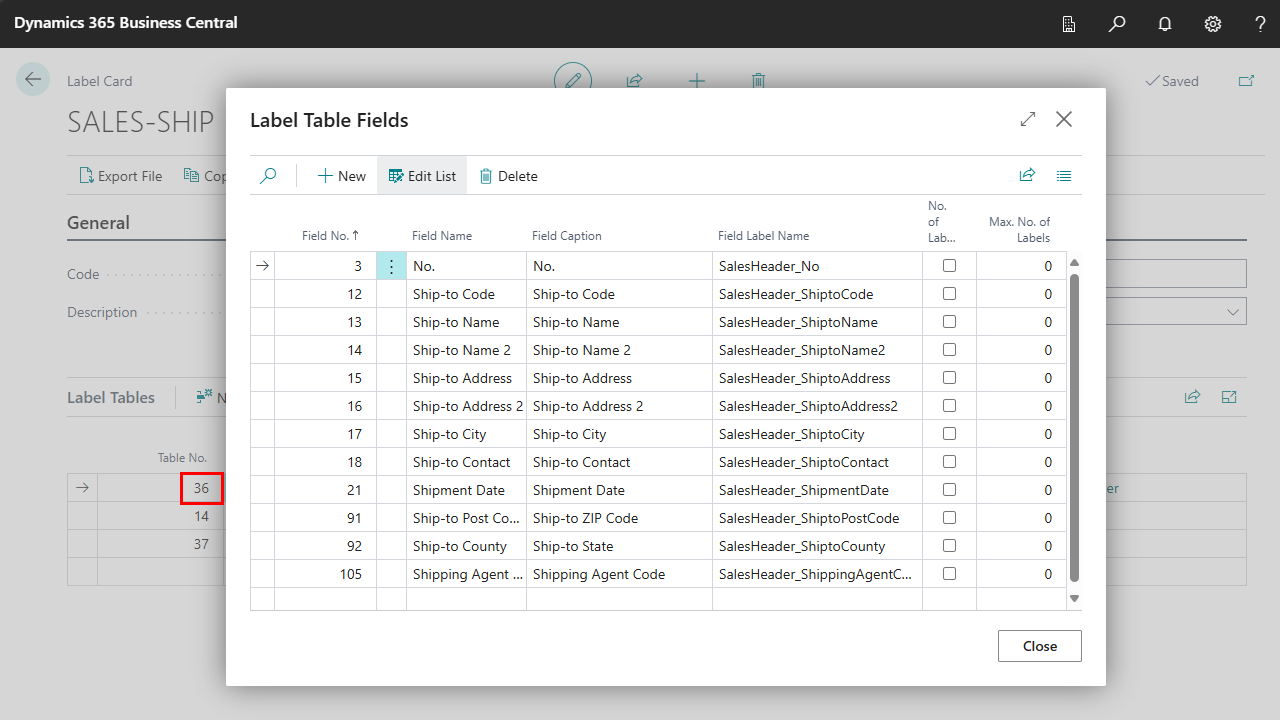Check the No. of Labels box for Ship-to Code
1280x720 pixels.
[949, 294]
